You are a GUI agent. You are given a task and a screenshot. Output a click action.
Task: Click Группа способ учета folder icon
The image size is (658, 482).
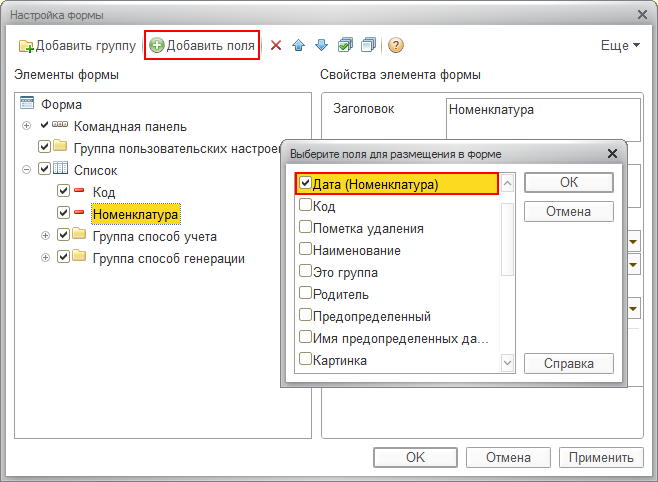coord(79,233)
